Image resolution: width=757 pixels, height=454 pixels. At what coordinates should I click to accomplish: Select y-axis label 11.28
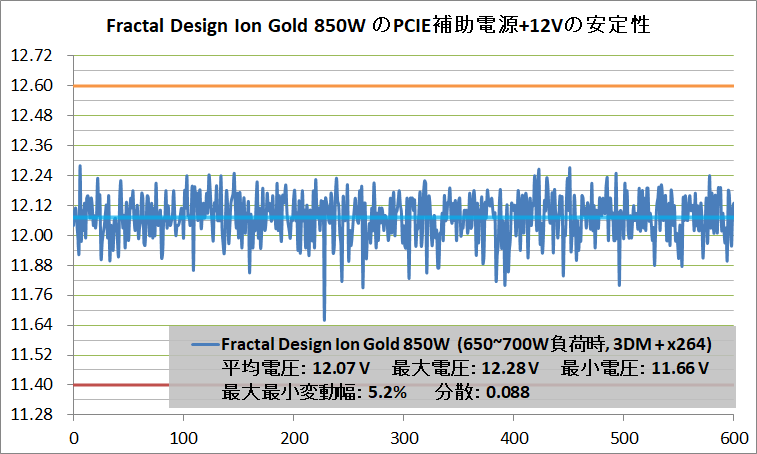31,414
